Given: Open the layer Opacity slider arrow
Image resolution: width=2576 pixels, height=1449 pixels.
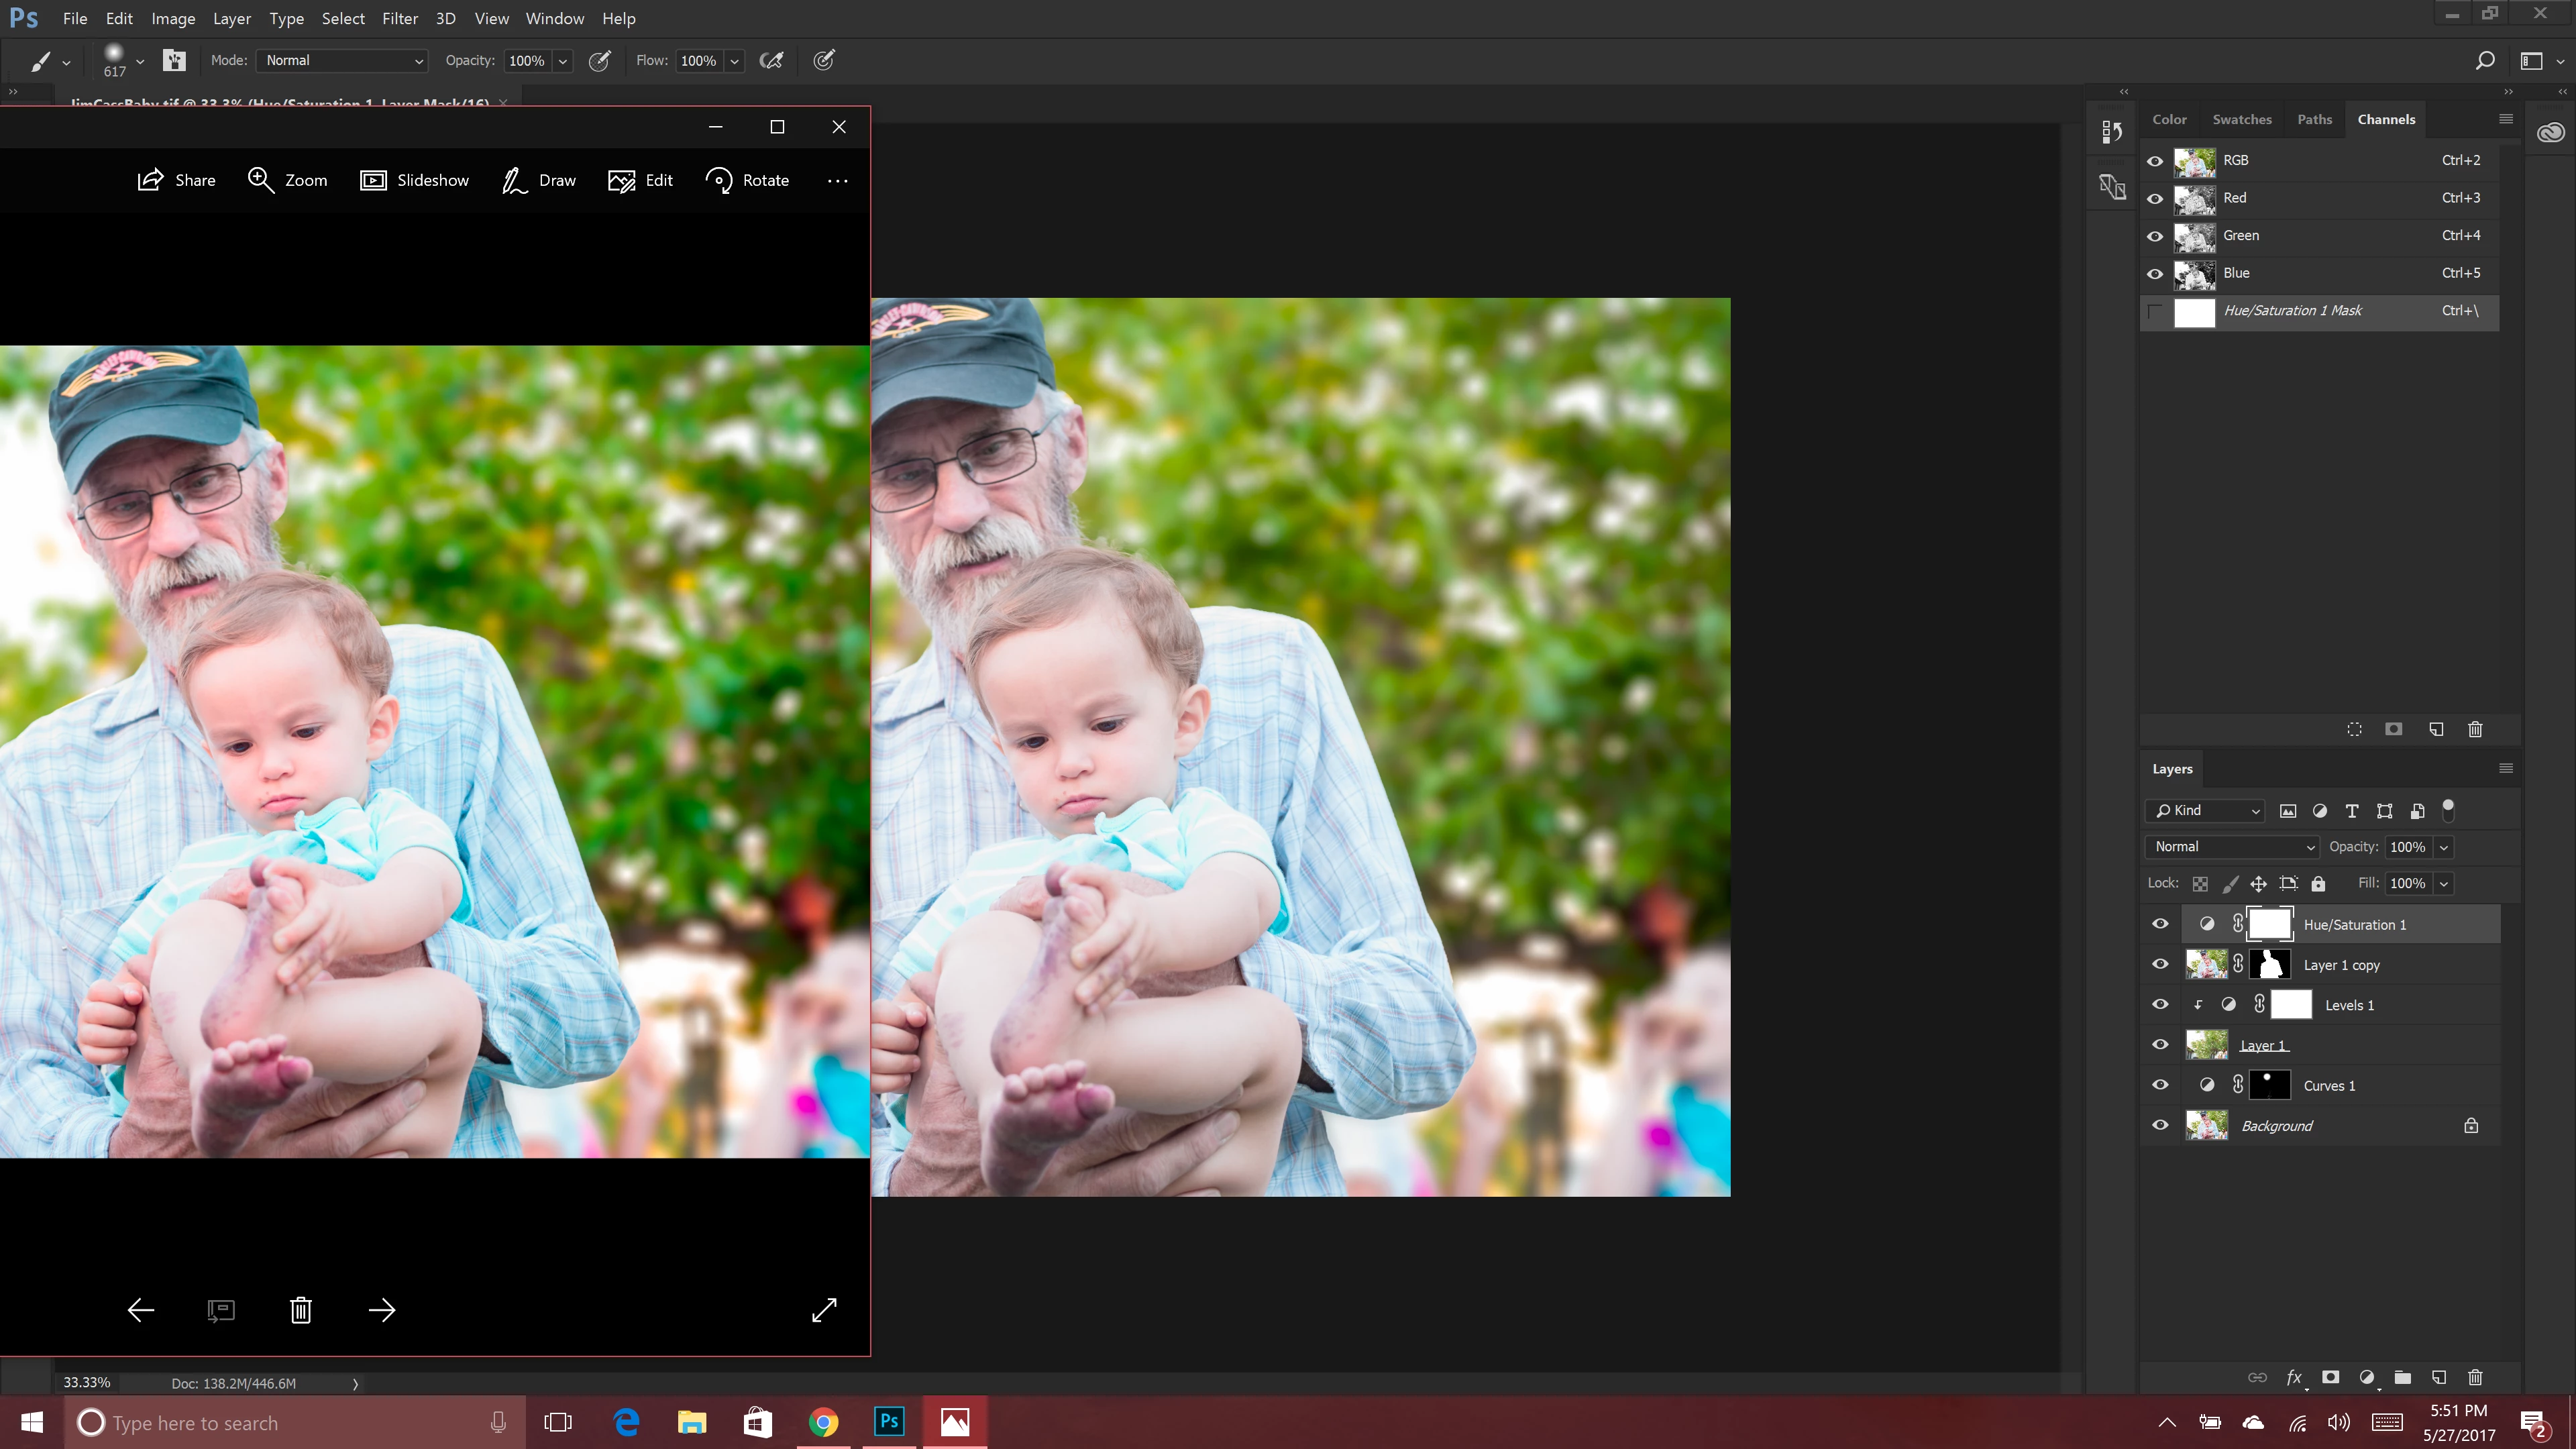Looking at the screenshot, I should pos(2444,847).
